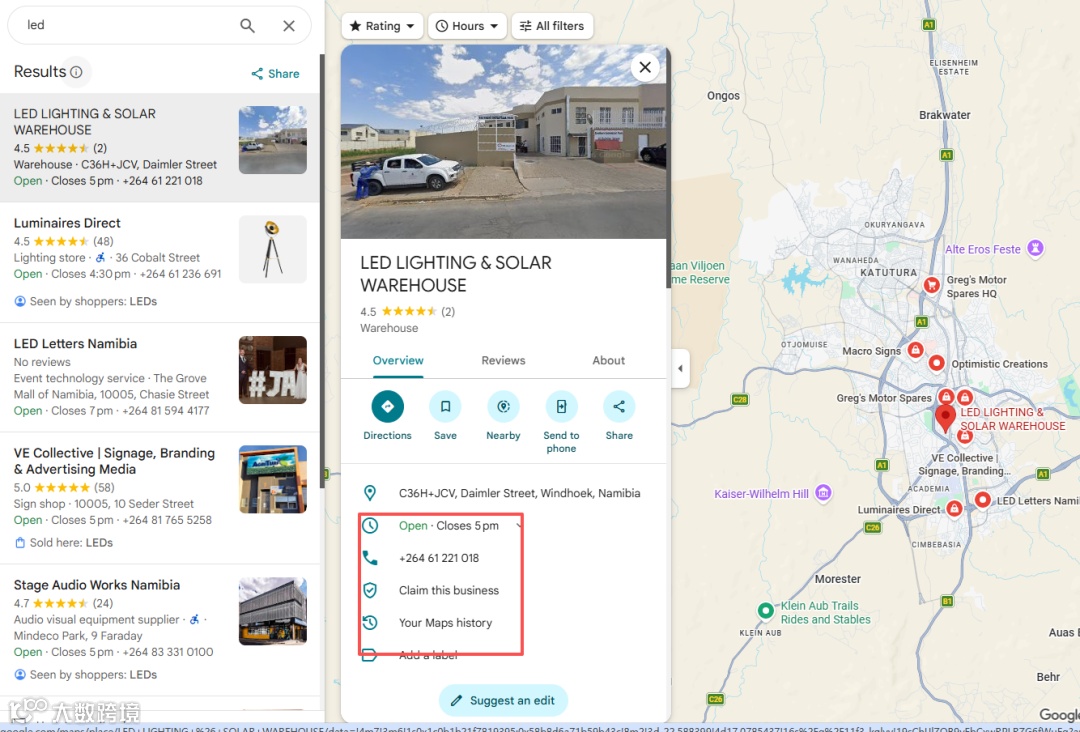Click Send to phone icon
Screen dimensions: 1080x732
(x=561, y=406)
